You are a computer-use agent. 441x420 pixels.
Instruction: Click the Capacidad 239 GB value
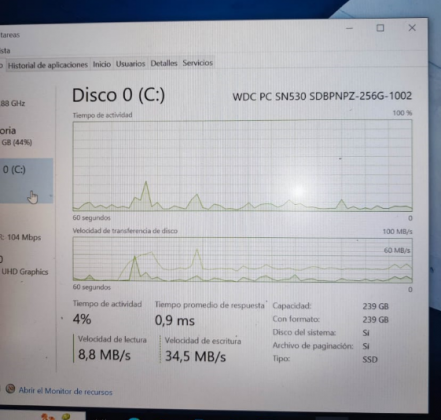[375, 306]
